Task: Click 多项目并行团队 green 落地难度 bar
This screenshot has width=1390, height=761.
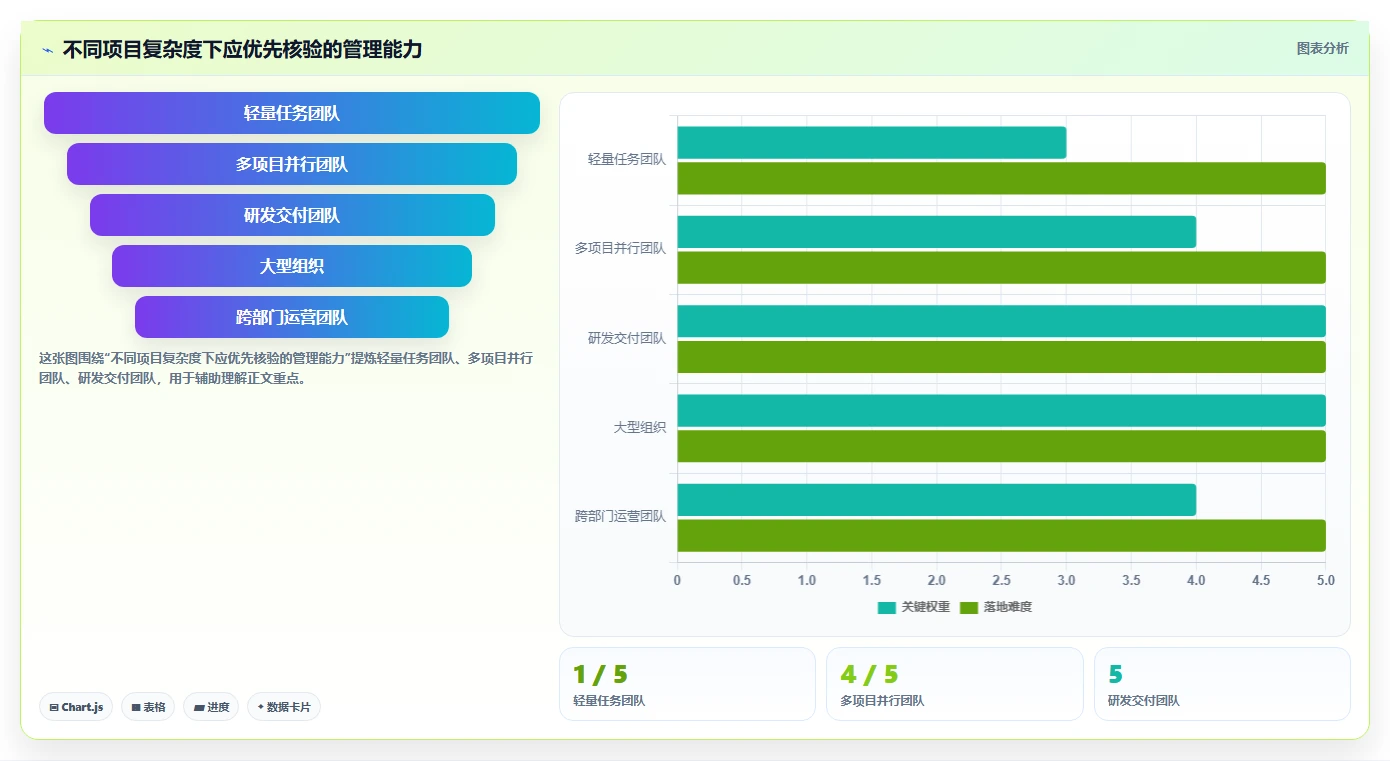Action: (1001, 267)
